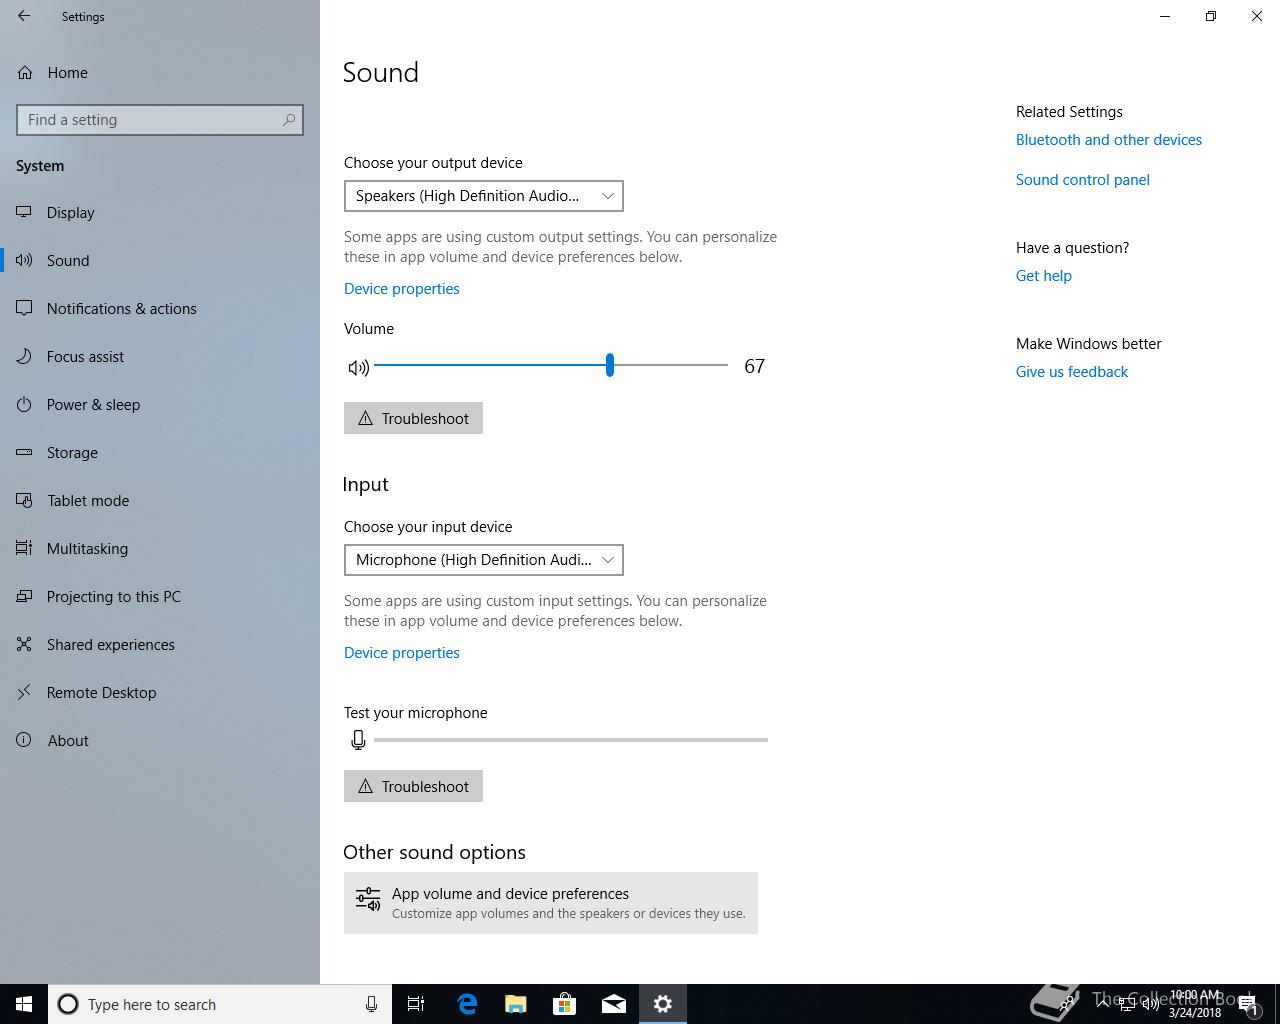This screenshot has height=1024, width=1280.
Task: Click the back arrow in Settings title bar
Action: tap(24, 16)
